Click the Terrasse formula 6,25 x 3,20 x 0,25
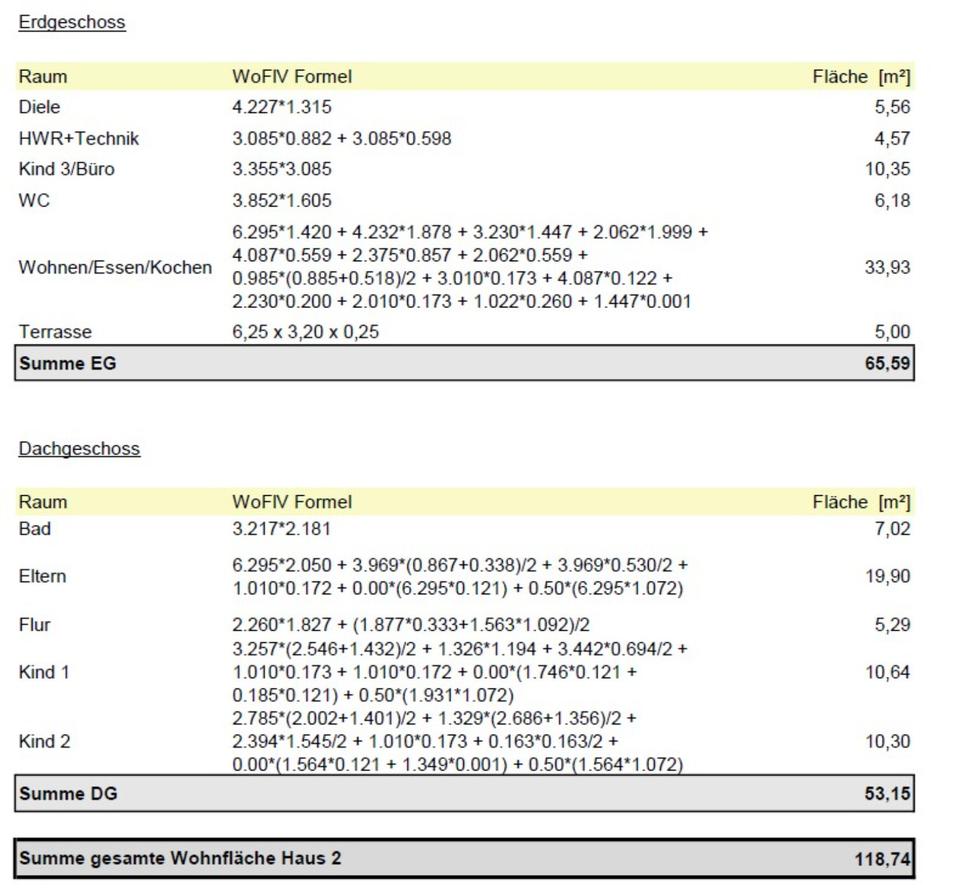The image size is (960, 895). coord(305,332)
